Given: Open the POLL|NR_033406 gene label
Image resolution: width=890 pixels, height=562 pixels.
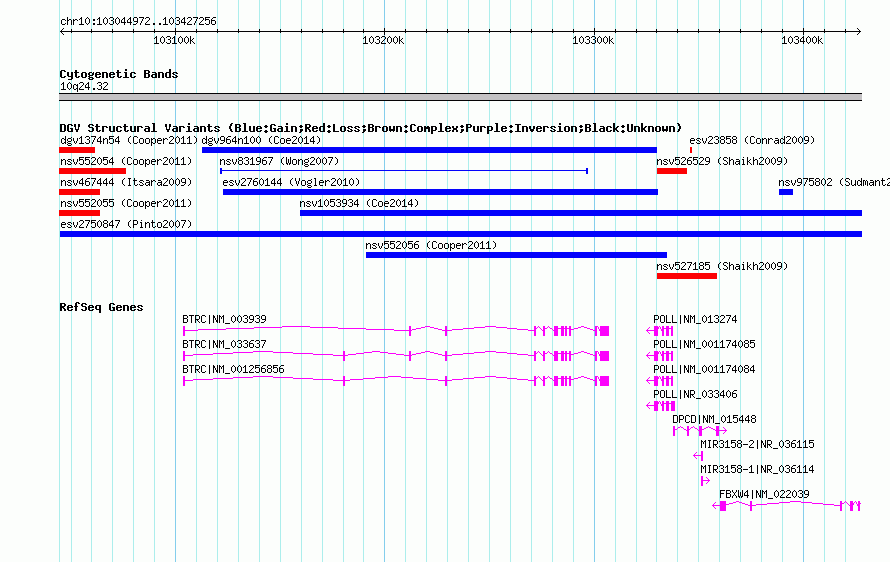Looking at the screenshot, I should (x=695, y=394).
